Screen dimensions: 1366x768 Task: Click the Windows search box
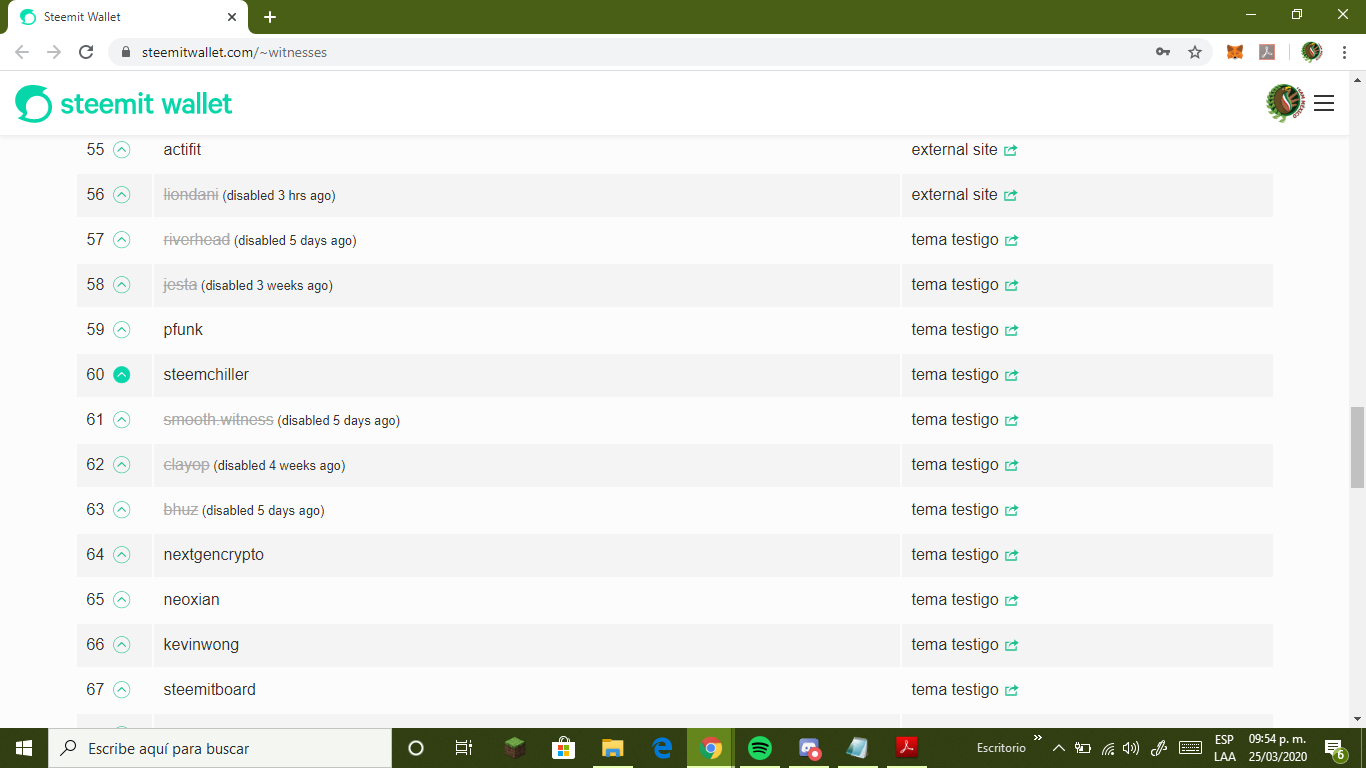click(220, 748)
